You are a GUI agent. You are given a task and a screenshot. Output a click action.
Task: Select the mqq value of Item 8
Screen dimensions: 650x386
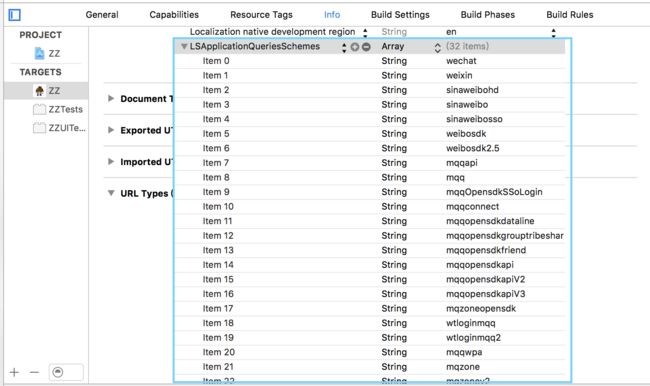(x=456, y=177)
